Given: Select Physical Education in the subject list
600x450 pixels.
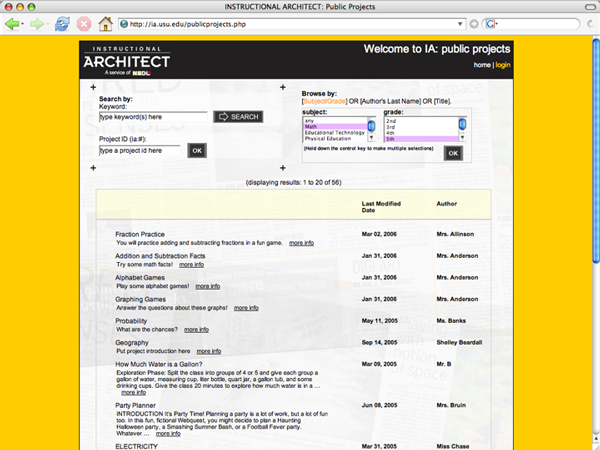Looking at the screenshot, I should (335, 139).
